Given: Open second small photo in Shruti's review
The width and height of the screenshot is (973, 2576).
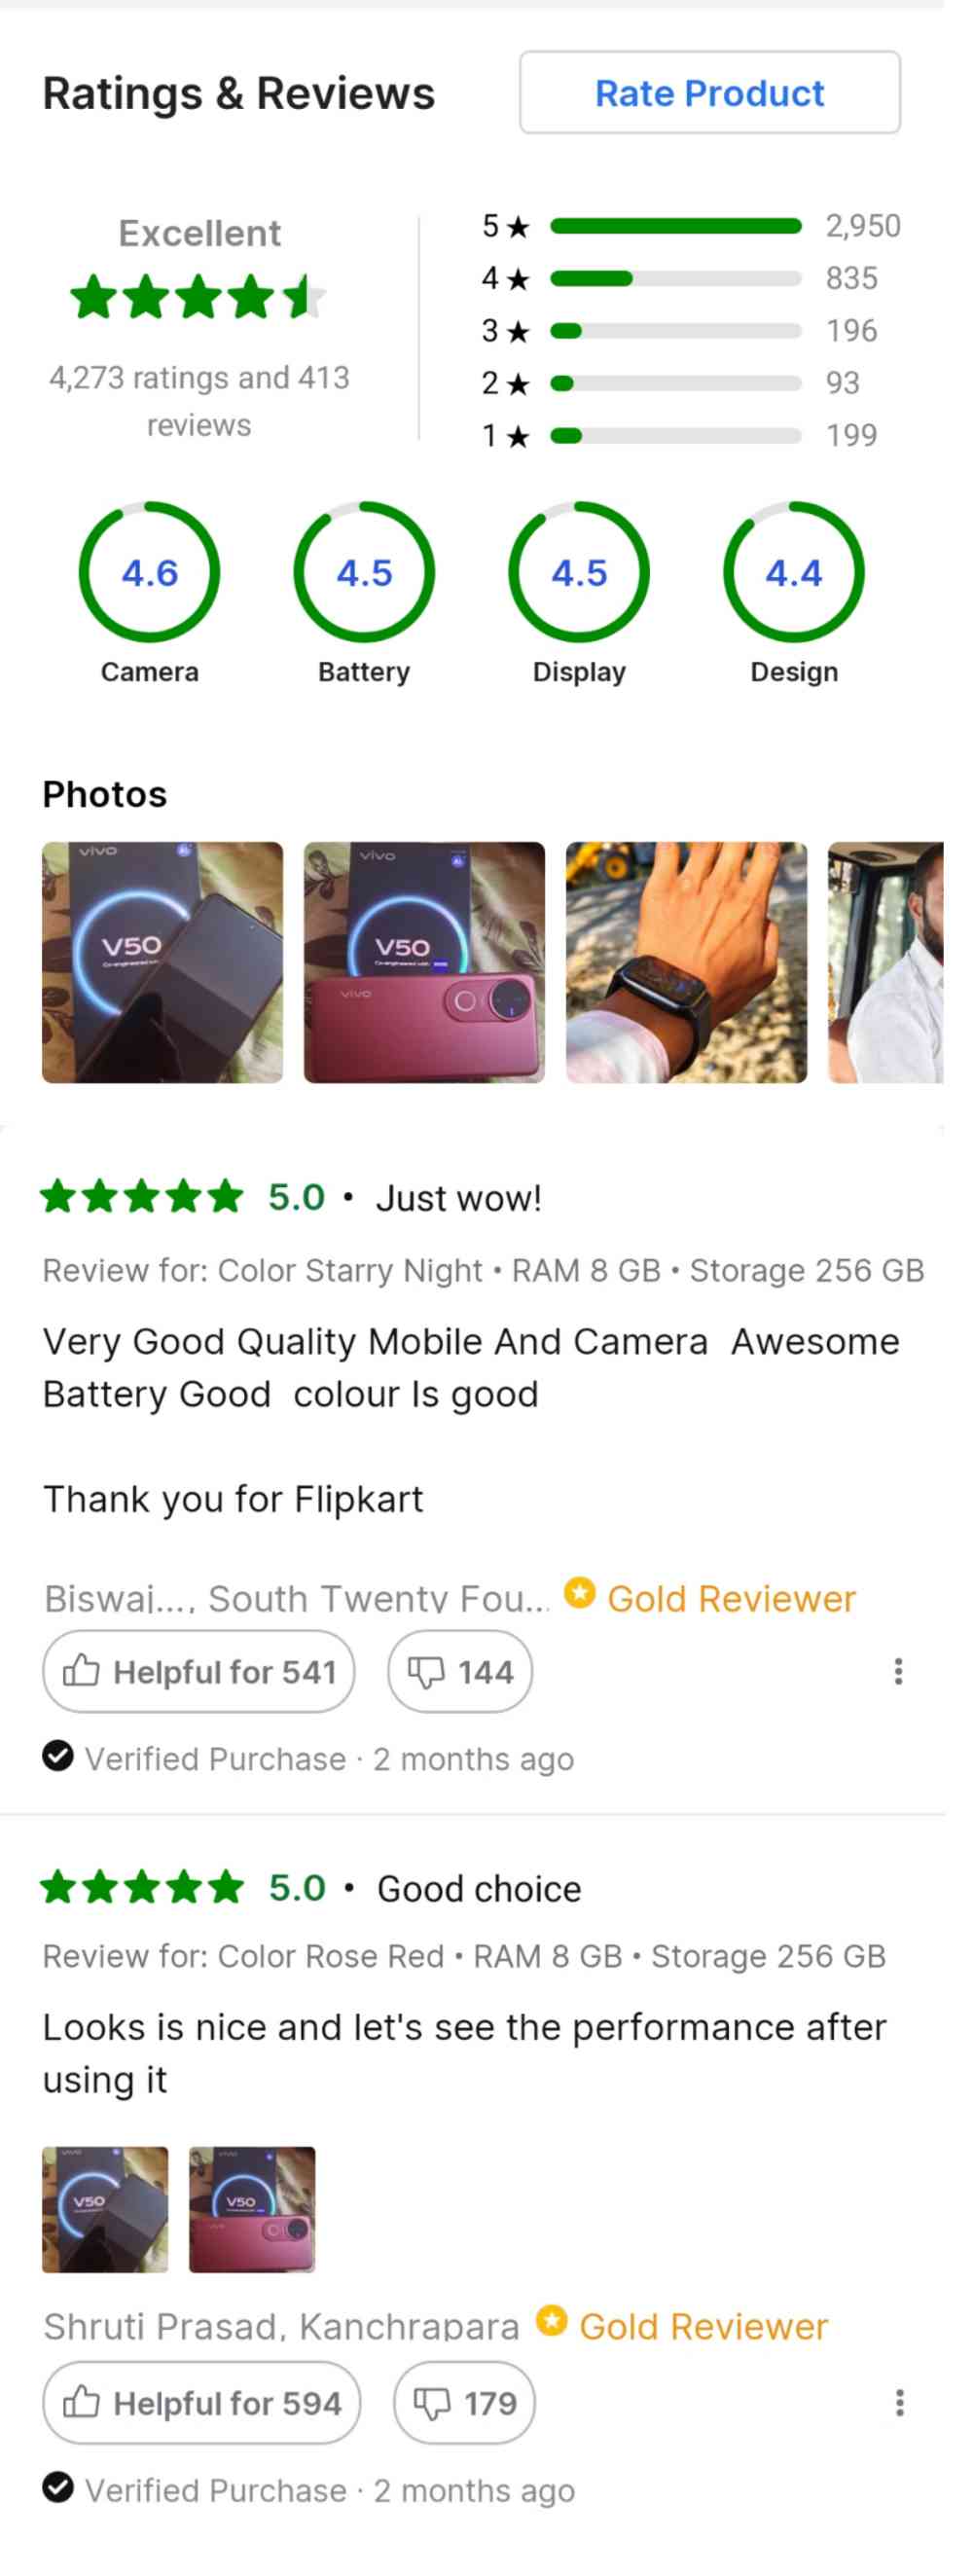Looking at the screenshot, I should 252,2209.
